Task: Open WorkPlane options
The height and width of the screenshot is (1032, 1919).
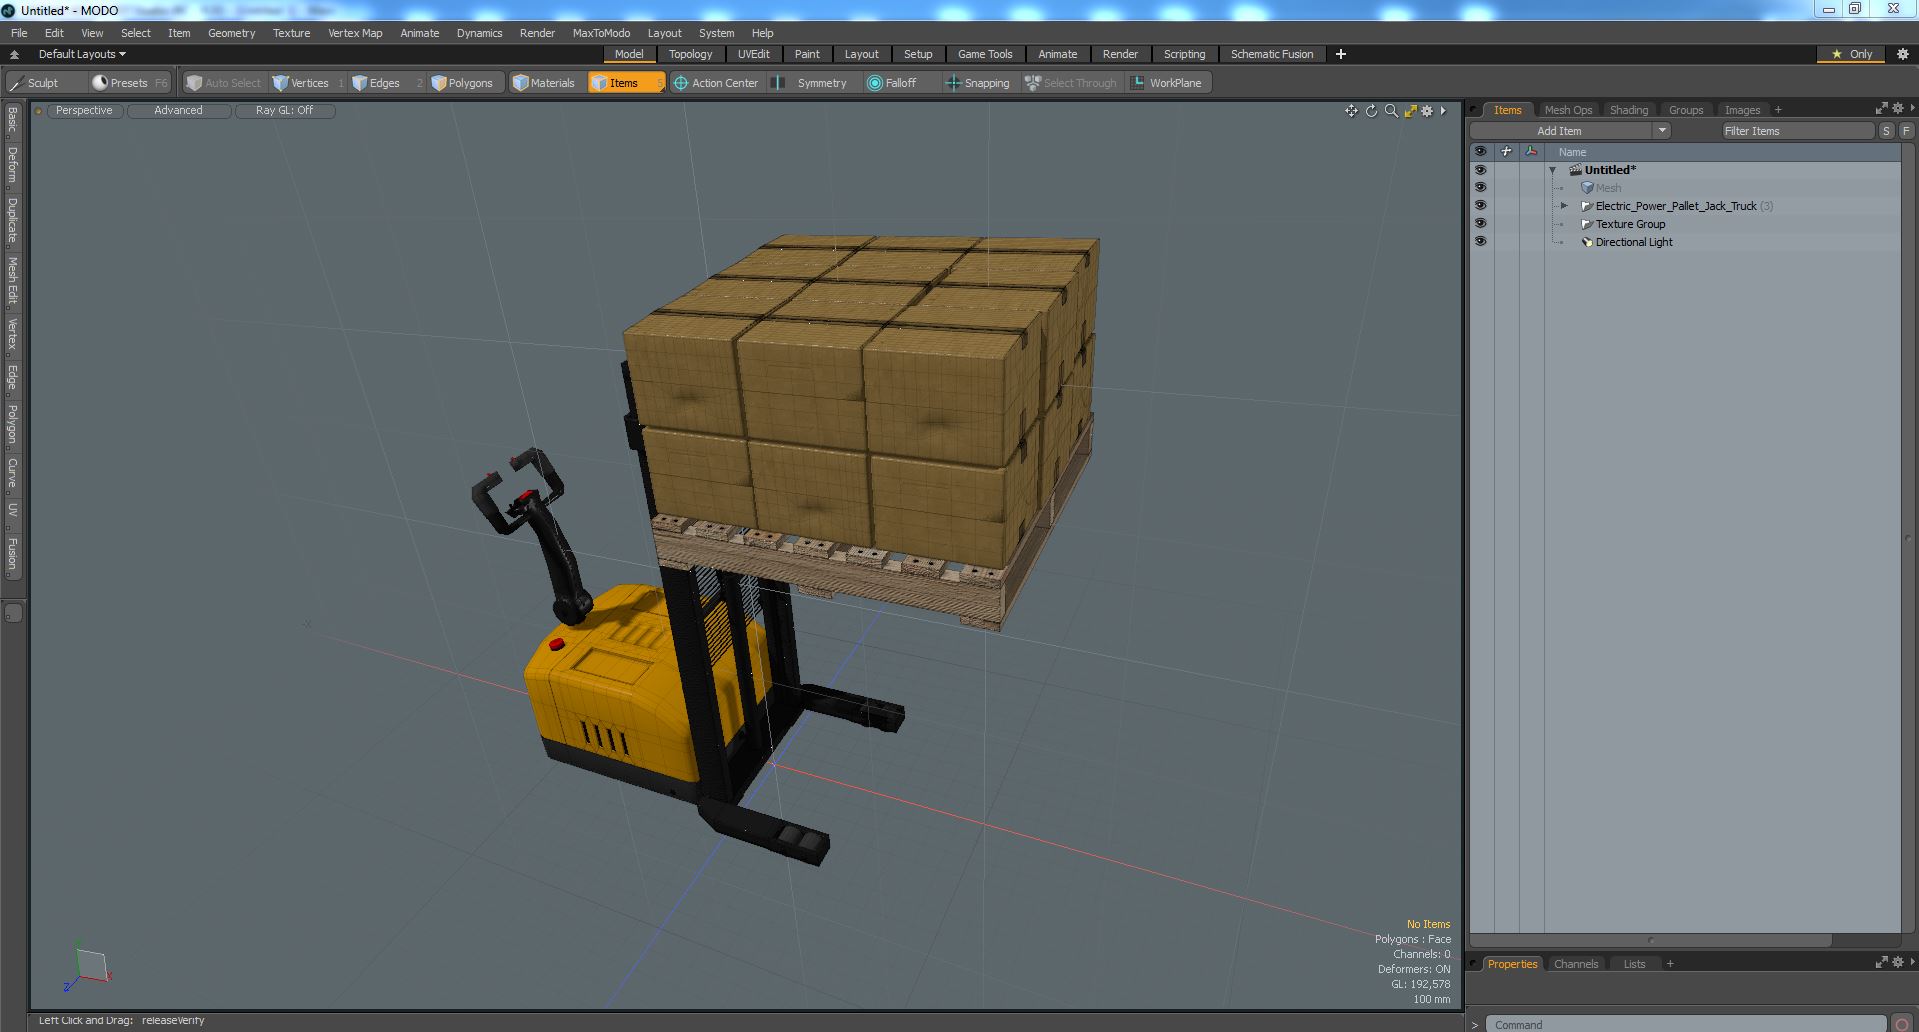Action: tap(1167, 83)
